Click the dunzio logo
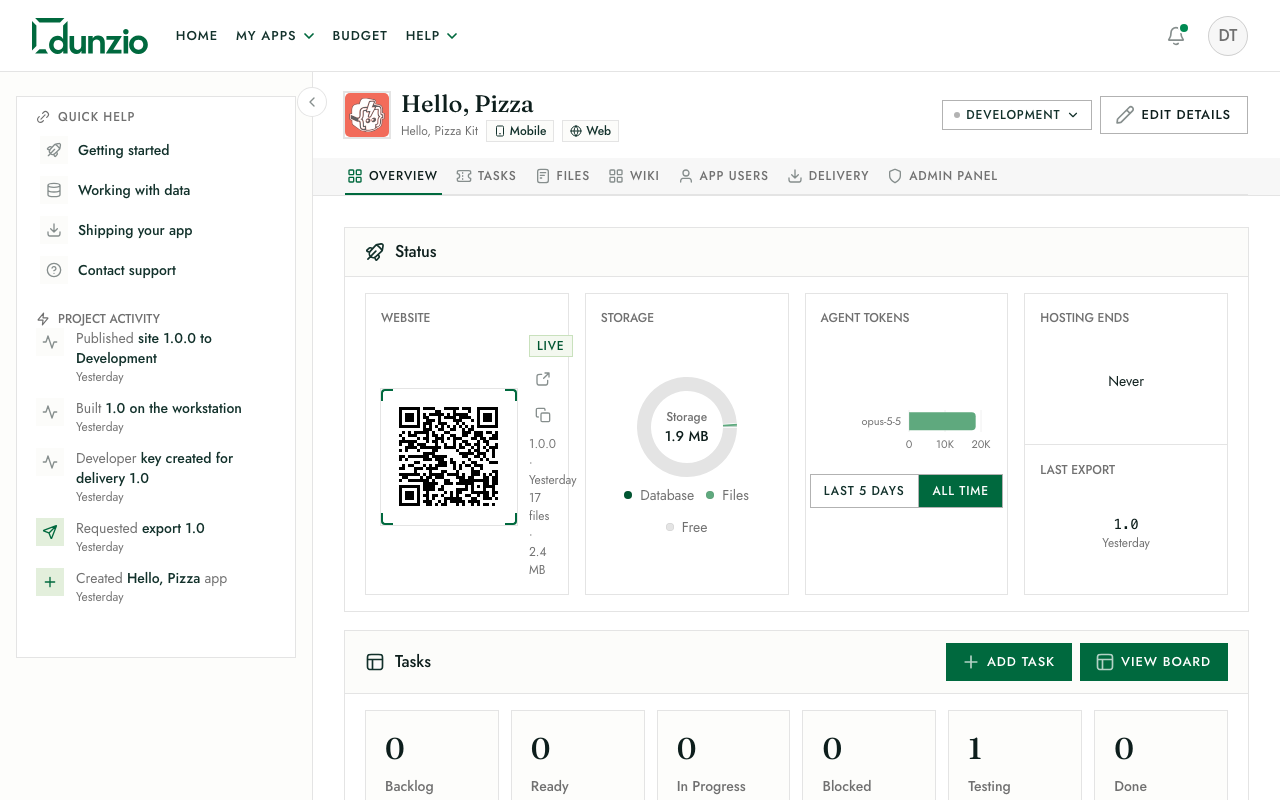The image size is (1280, 800). (x=90, y=36)
